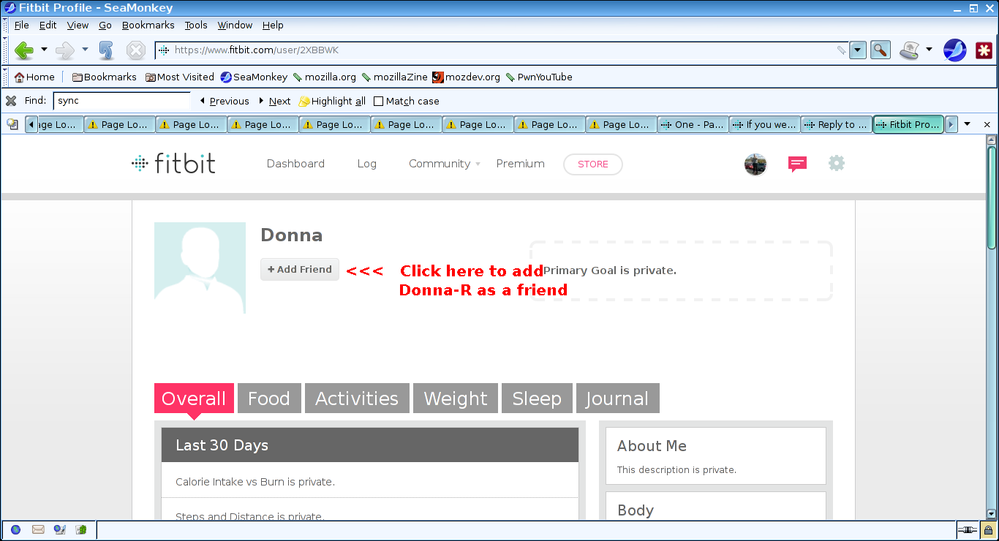Open Navigator from the status bar
This screenshot has width=999, height=541.
click(x=16, y=530)
